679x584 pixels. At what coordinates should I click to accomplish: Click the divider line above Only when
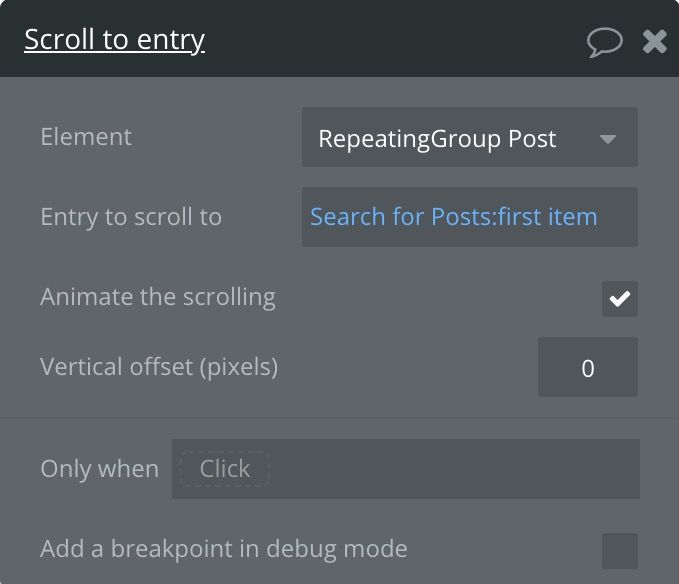[x=339, y=418]
